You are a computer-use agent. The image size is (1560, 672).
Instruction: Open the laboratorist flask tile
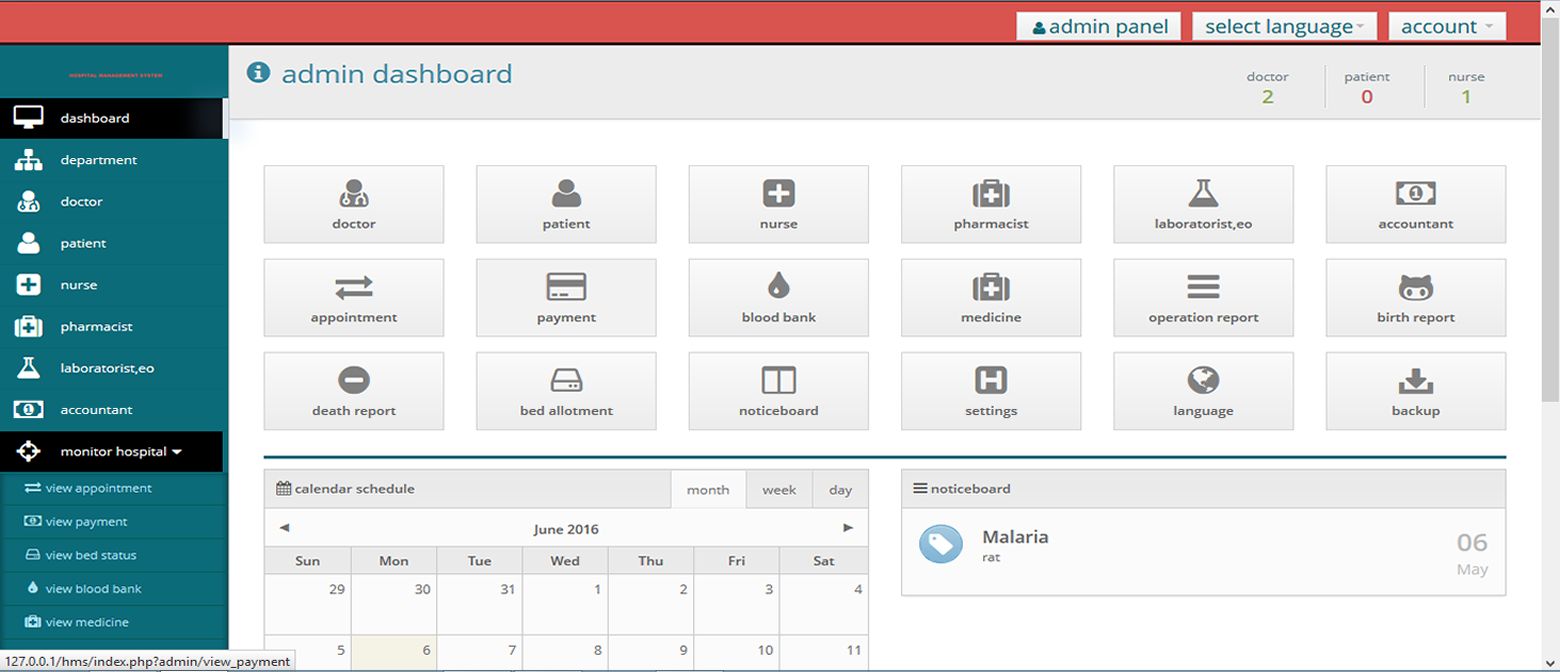[1203, 204]
